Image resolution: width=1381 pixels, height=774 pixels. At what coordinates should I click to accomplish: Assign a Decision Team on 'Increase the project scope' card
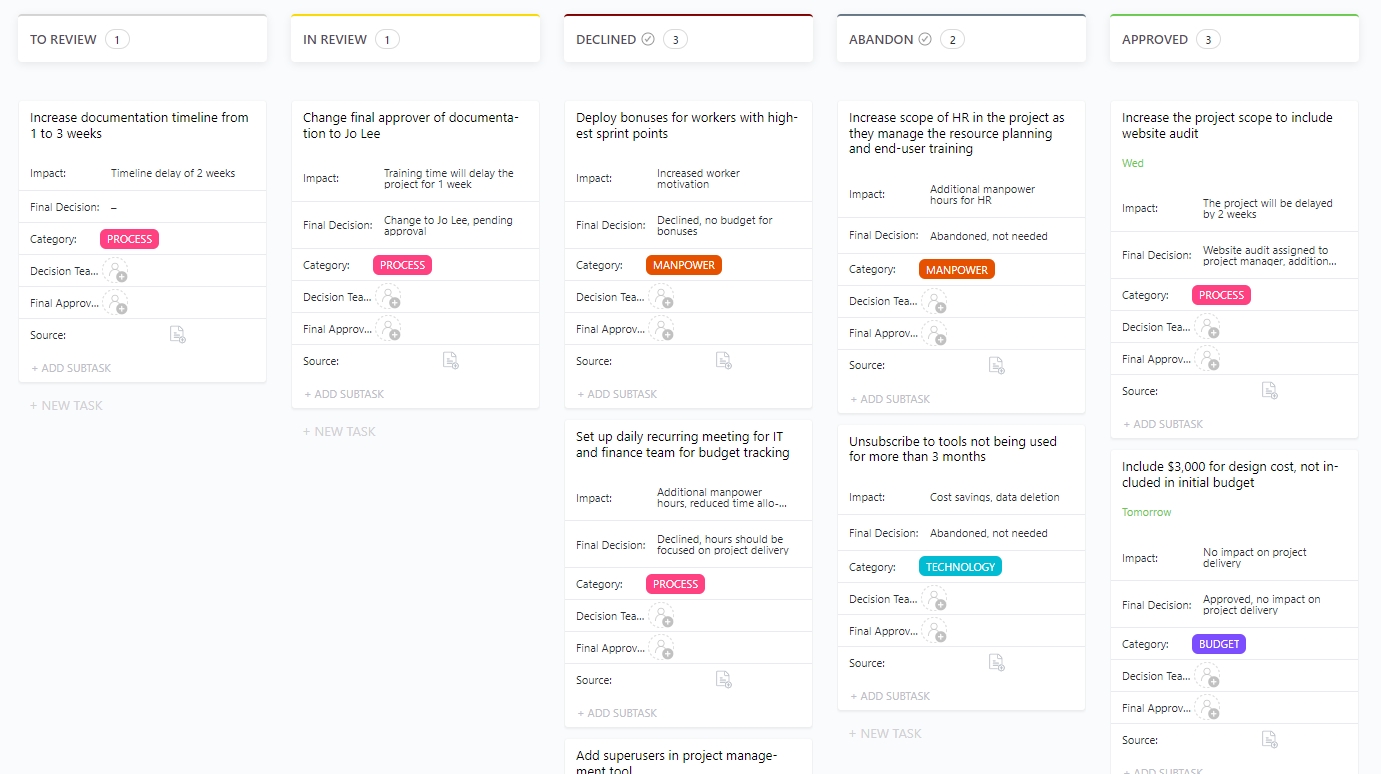click(x=1209, y=327)
